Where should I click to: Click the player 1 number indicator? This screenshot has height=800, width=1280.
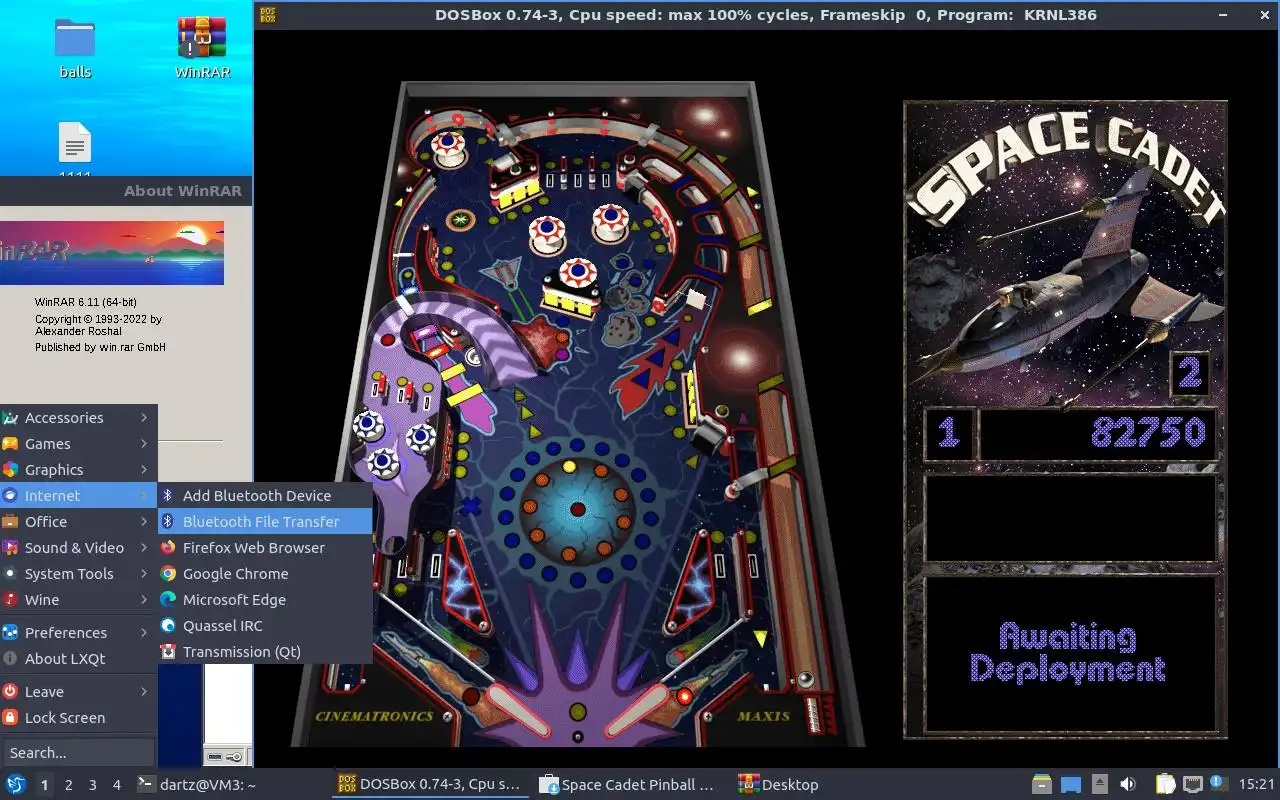point(948,434)
